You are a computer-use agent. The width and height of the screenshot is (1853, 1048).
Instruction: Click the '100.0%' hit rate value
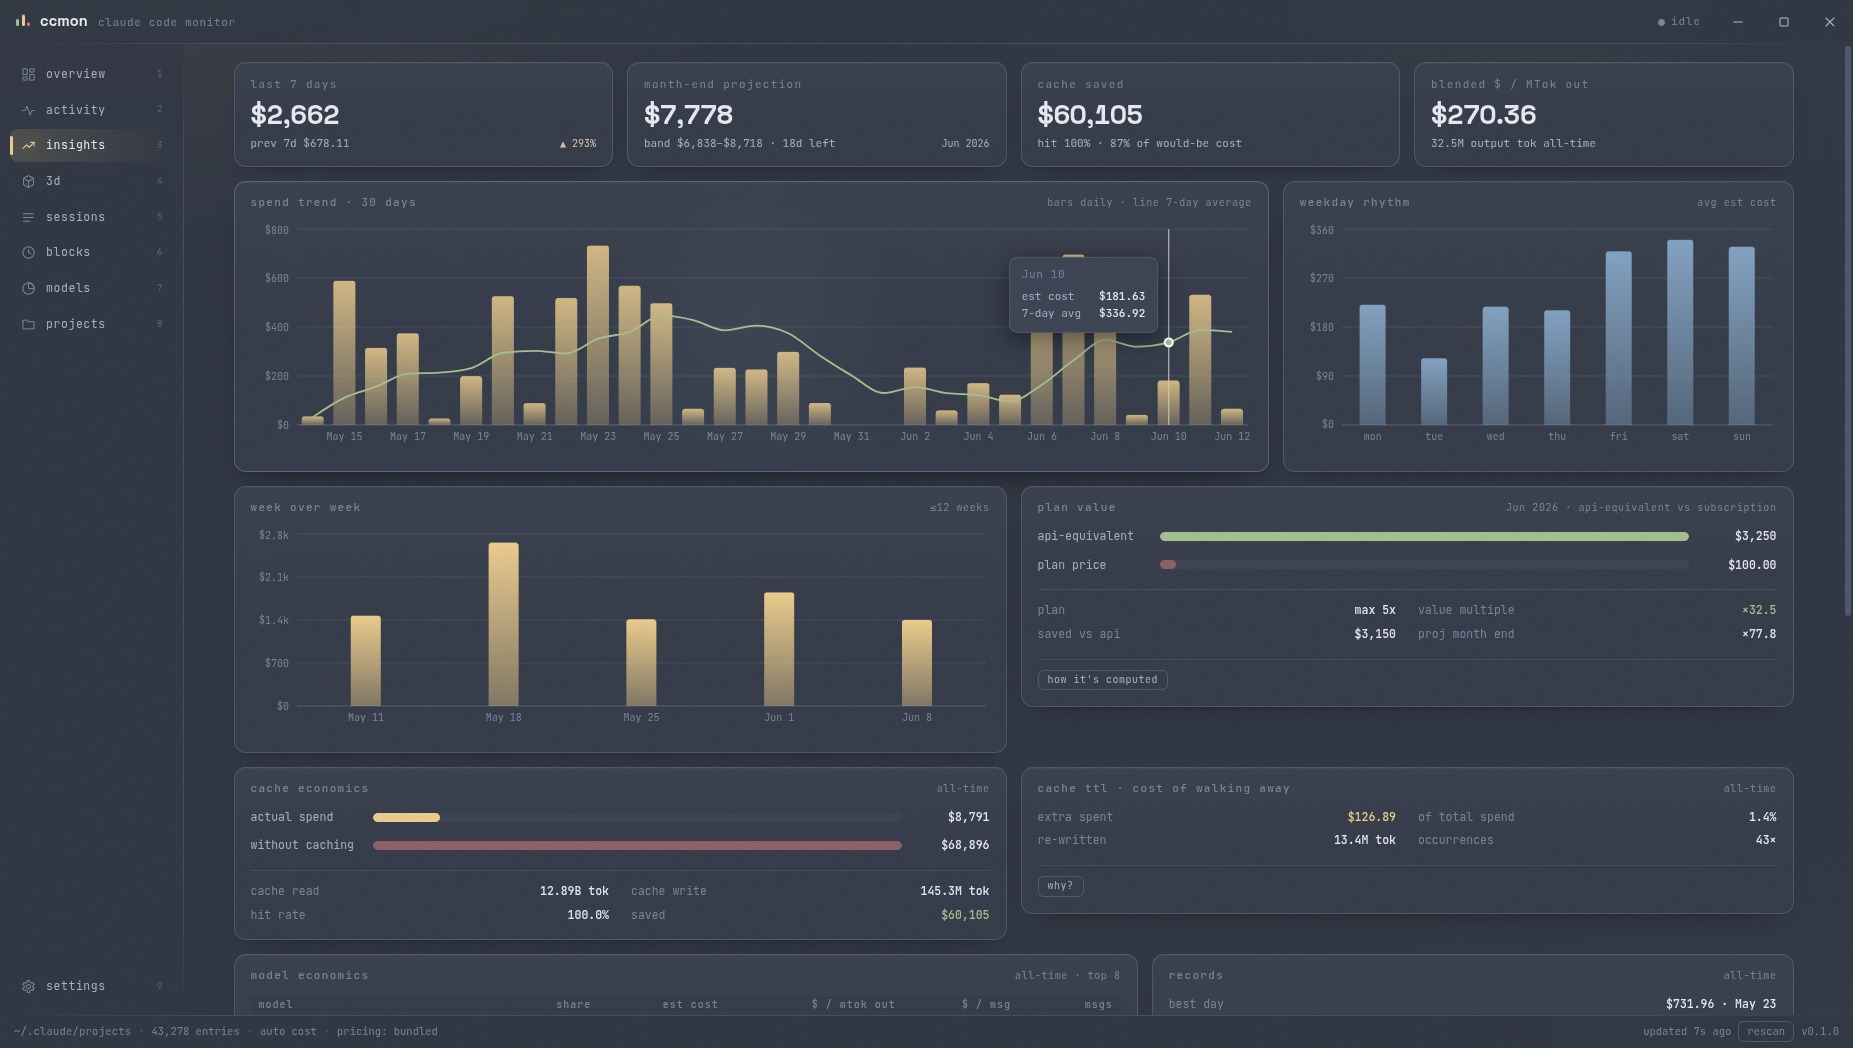[x=588, y=915]
